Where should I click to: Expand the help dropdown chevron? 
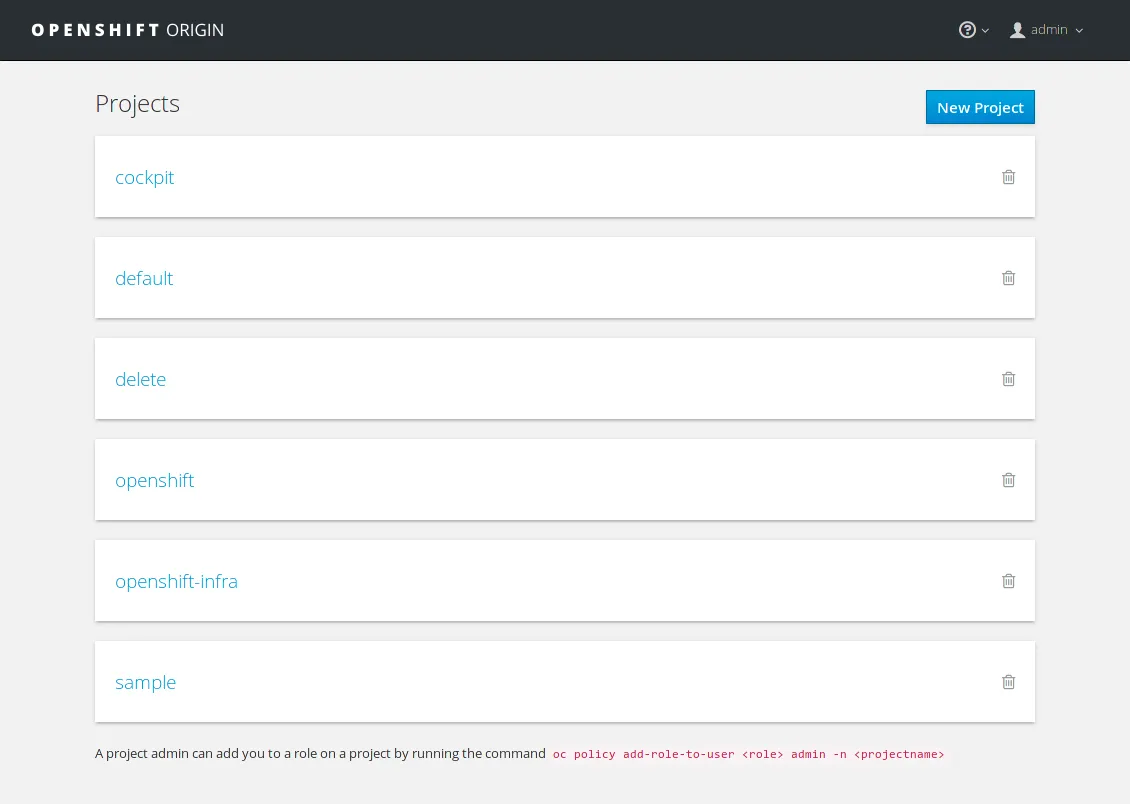[x=983, y=30]
